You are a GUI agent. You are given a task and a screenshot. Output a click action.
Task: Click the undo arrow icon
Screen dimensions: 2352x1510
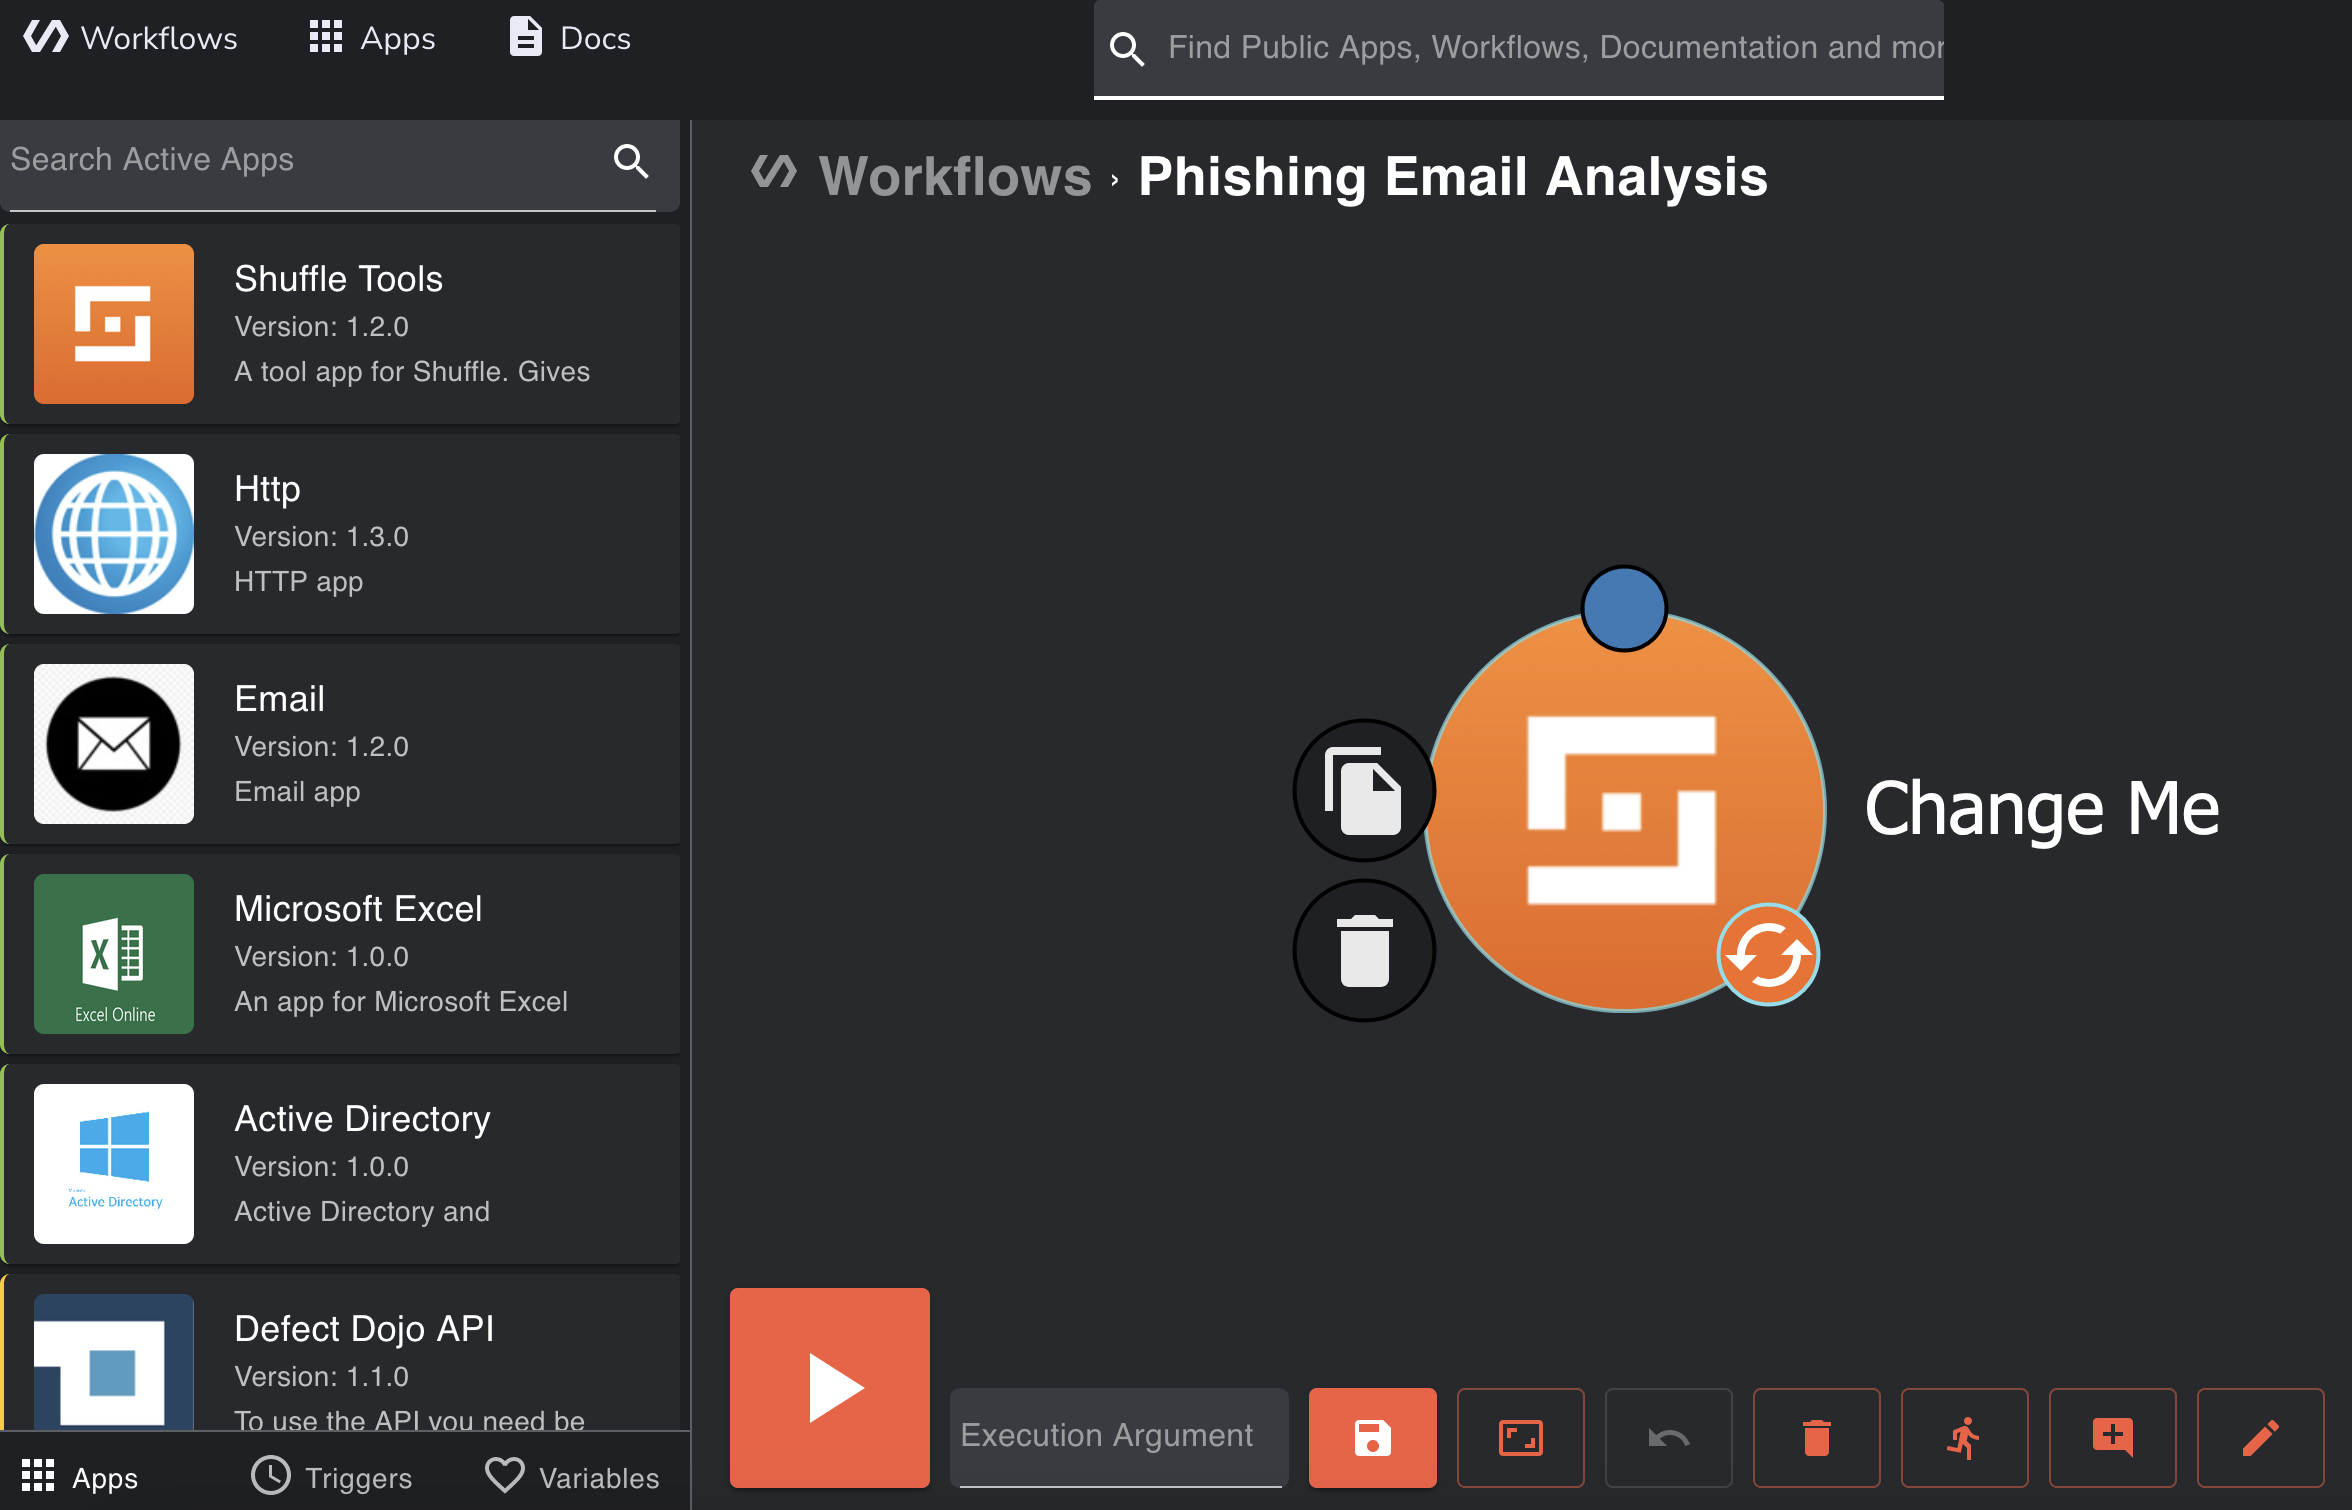tap(1668, 1438)
